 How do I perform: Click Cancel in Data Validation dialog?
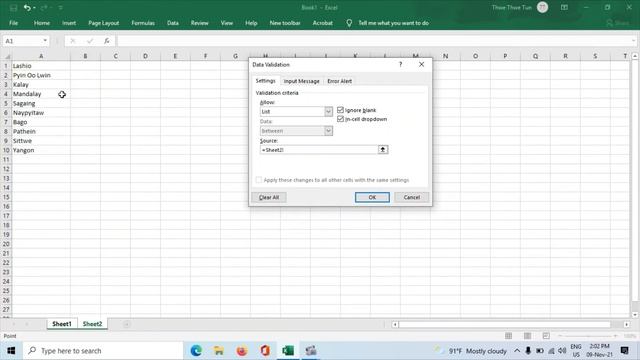[x=411, y=197]
